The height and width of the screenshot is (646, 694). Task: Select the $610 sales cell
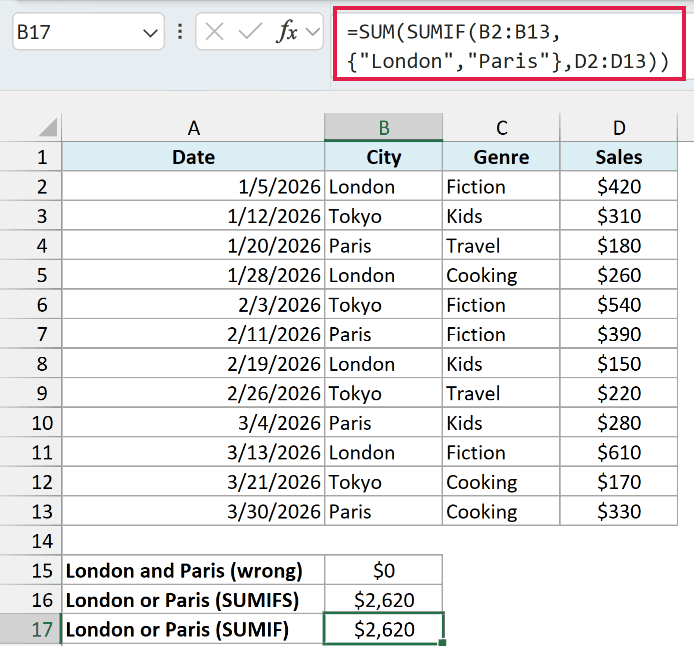(x=619, y=452)
